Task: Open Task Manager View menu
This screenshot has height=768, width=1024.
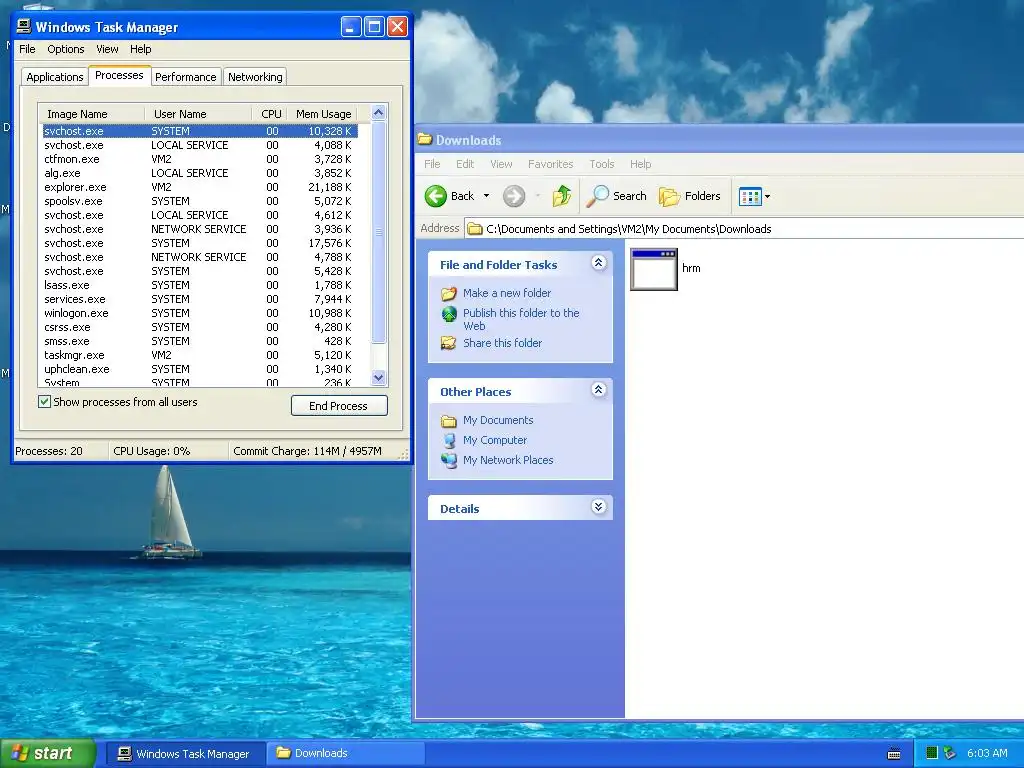Action: click(107, 49)
